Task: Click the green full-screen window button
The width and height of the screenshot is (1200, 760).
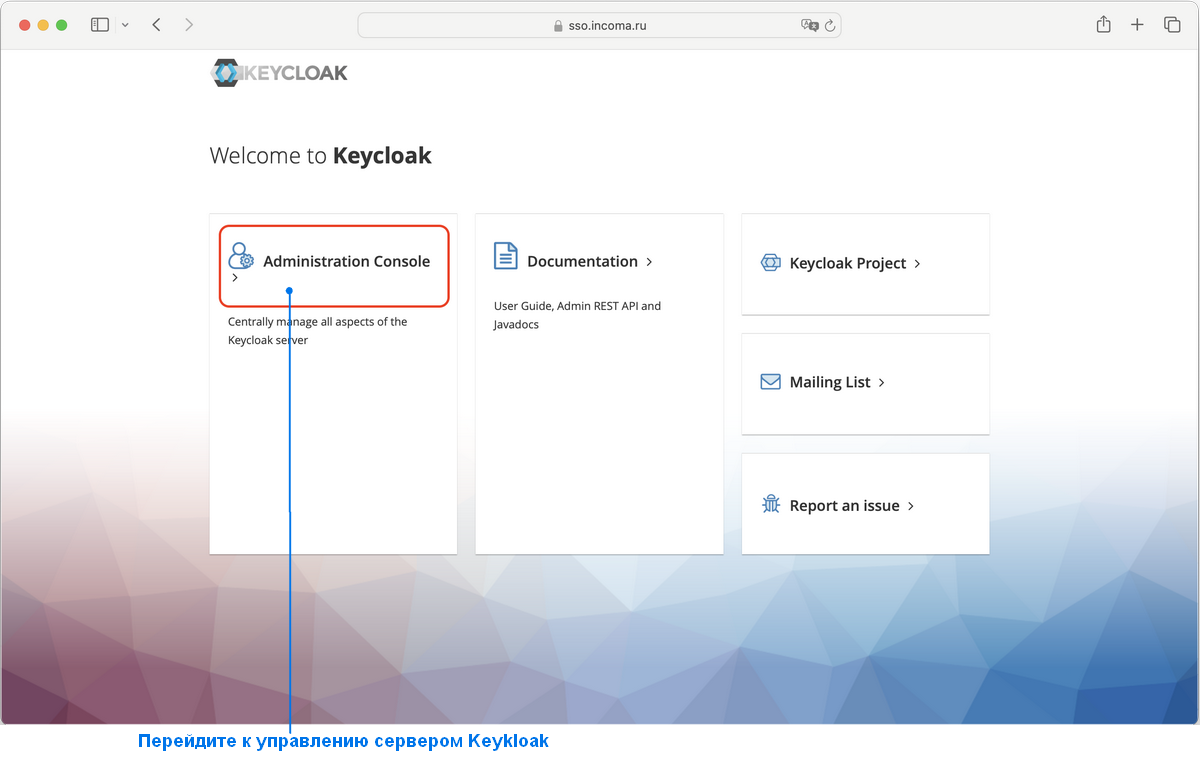Action: [61, 25]
